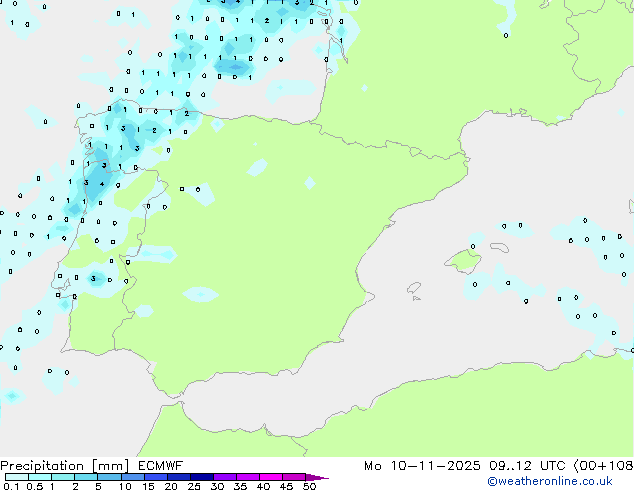This screenshot has width=634, height=490.
Task: Click the 'ECMWF' model label
Action: [x=161, y=466]
